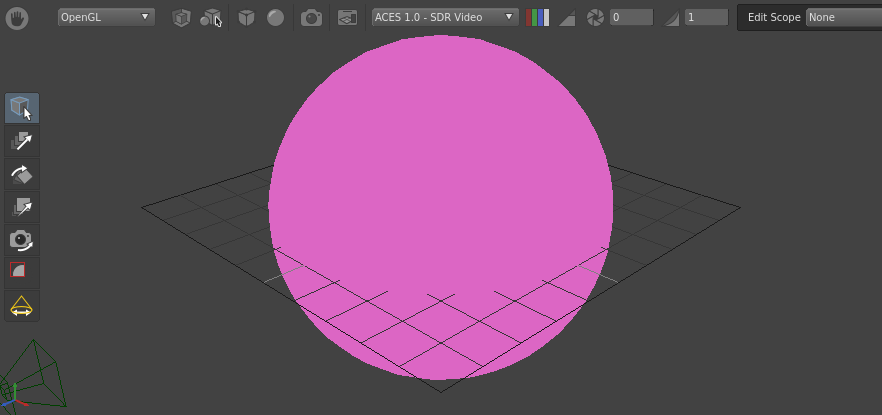882x415 pixels.
Task: Toggle the solid cube shading icon
Action: point(246,18)
